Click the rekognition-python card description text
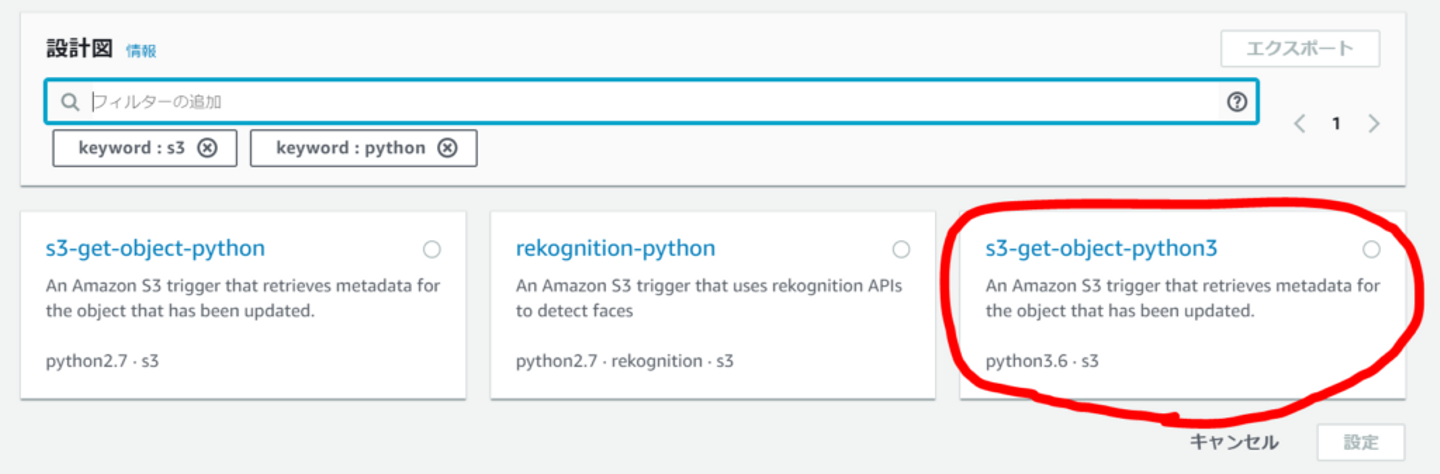The height and width of the screenshot is (474, 1440). (708, 298)
